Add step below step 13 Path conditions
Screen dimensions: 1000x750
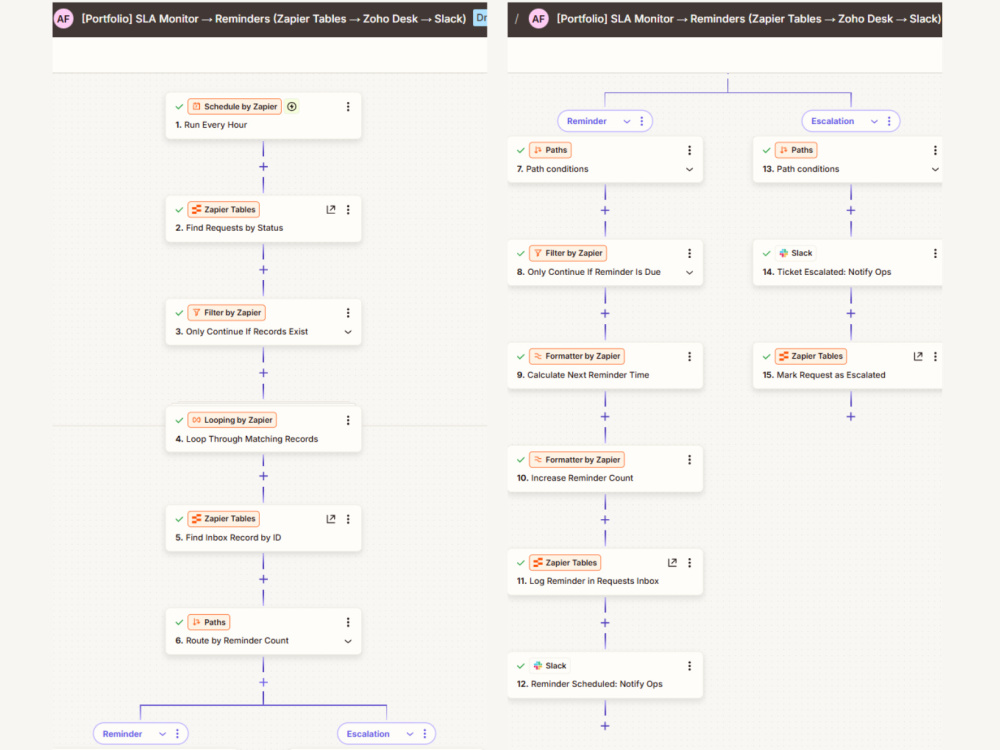pyautogui.click(x=851, y=210)
